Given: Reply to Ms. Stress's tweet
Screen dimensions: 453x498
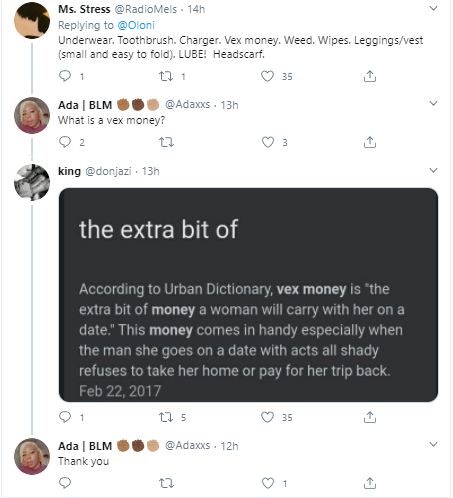Looking at the screenshot, I should point(65,76).
